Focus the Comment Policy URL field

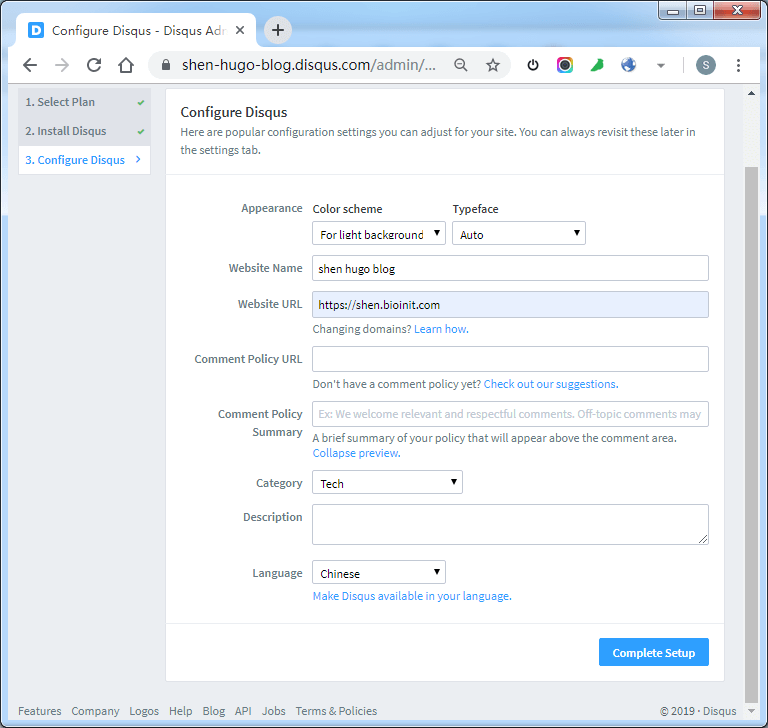pos(510,359)
